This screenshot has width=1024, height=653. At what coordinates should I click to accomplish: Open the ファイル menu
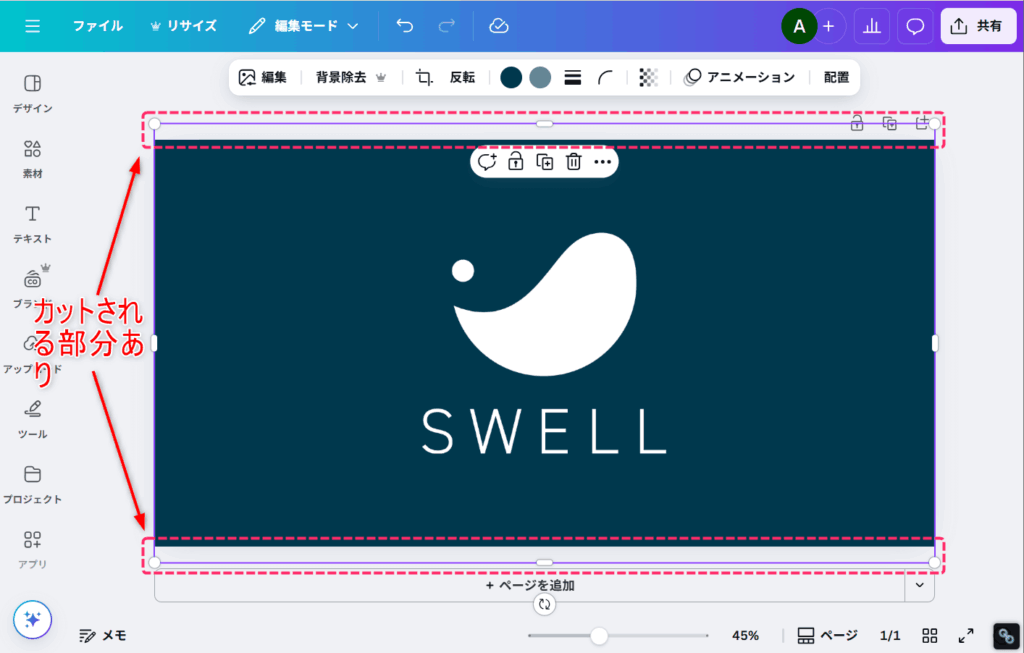98,26
